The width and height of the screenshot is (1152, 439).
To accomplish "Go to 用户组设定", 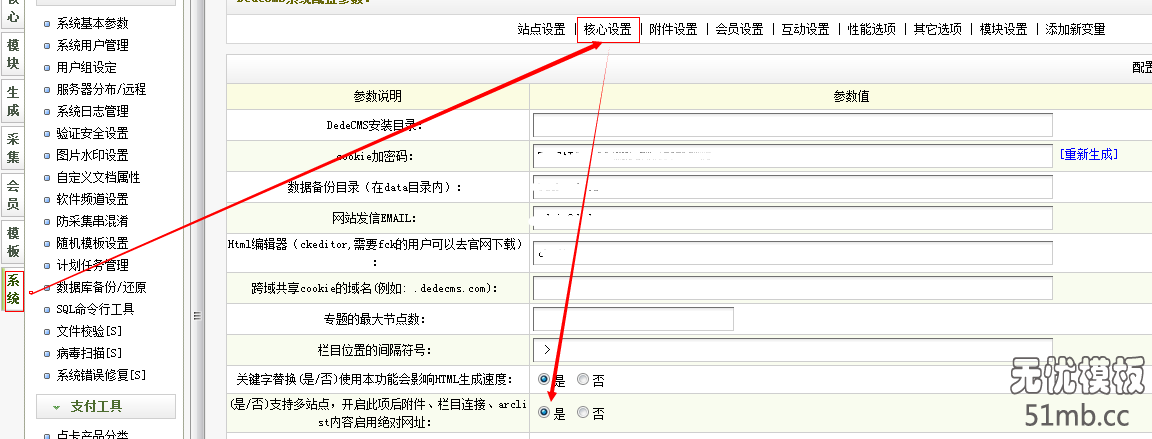I will pos(86,68).
